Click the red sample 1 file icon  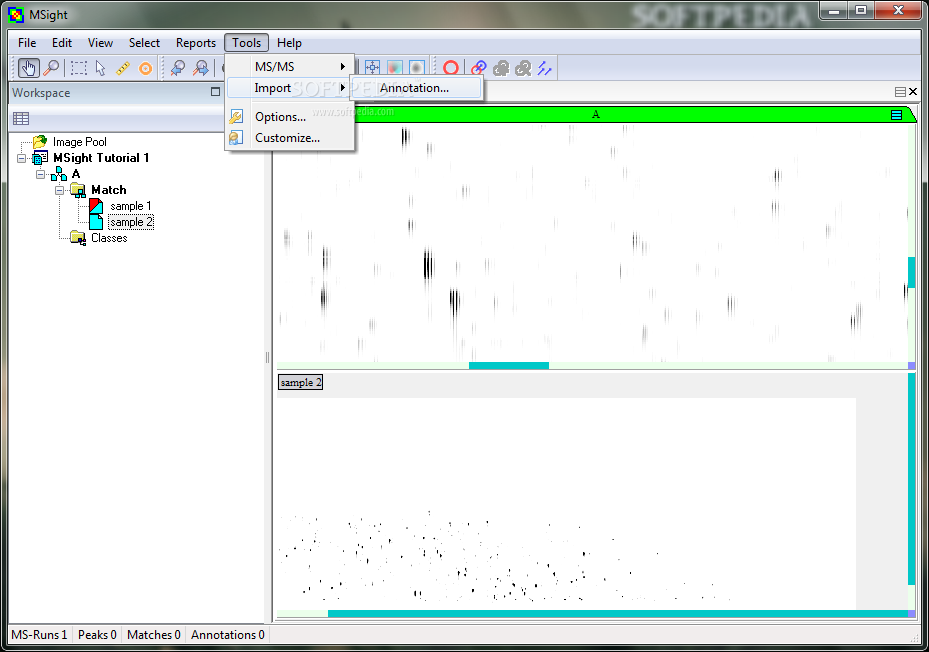(96, 206)
